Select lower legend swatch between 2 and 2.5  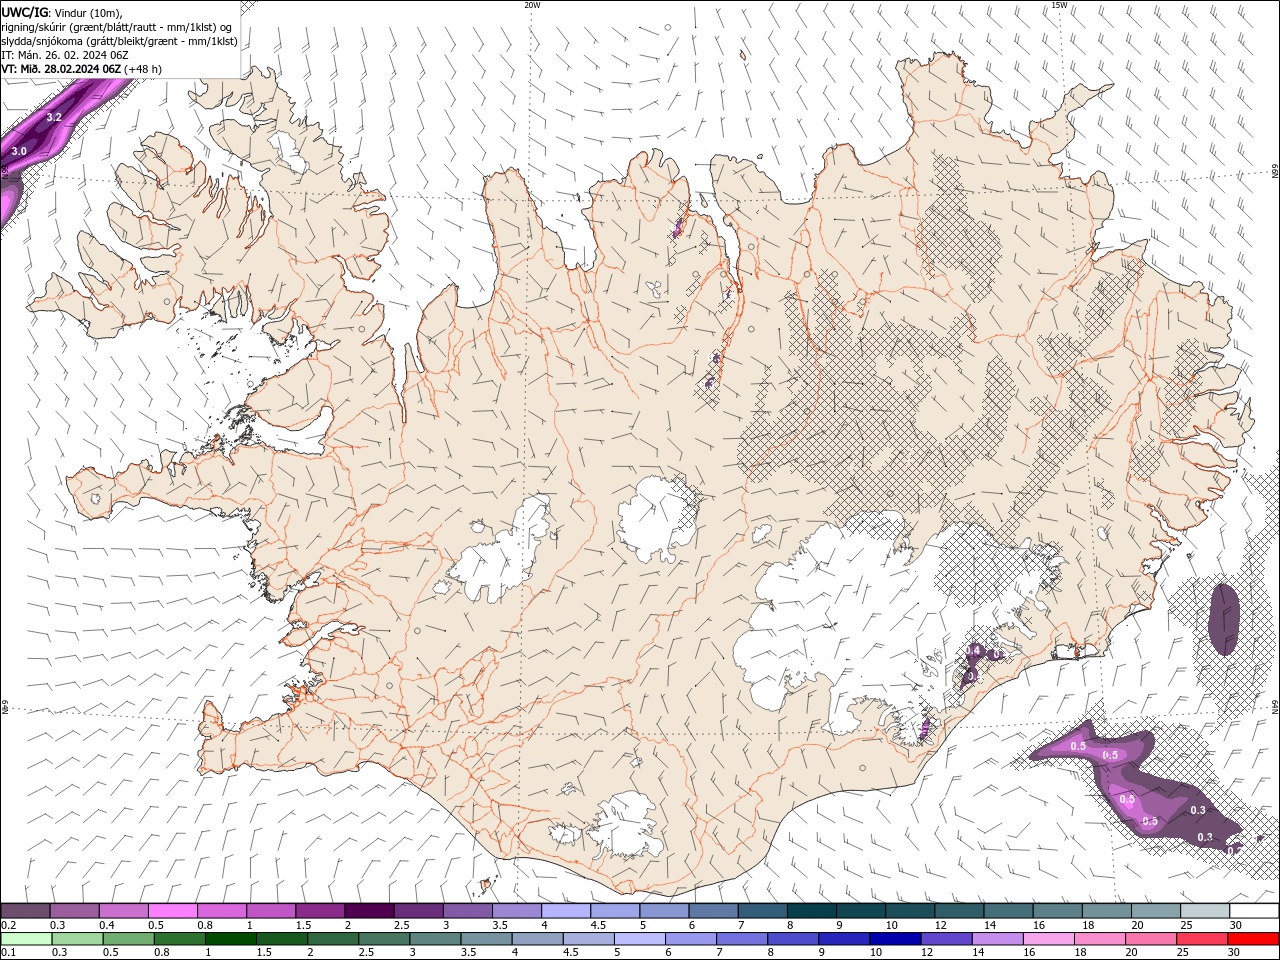pos(333,939)
